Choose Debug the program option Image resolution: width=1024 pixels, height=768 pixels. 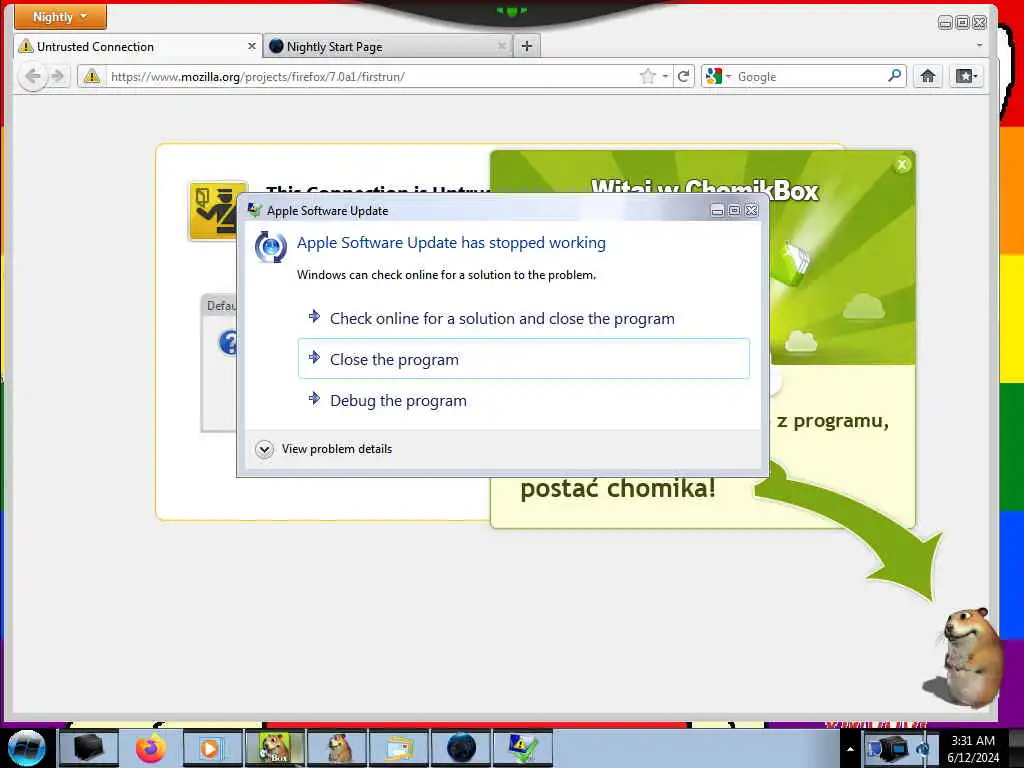tap(524, 400)
